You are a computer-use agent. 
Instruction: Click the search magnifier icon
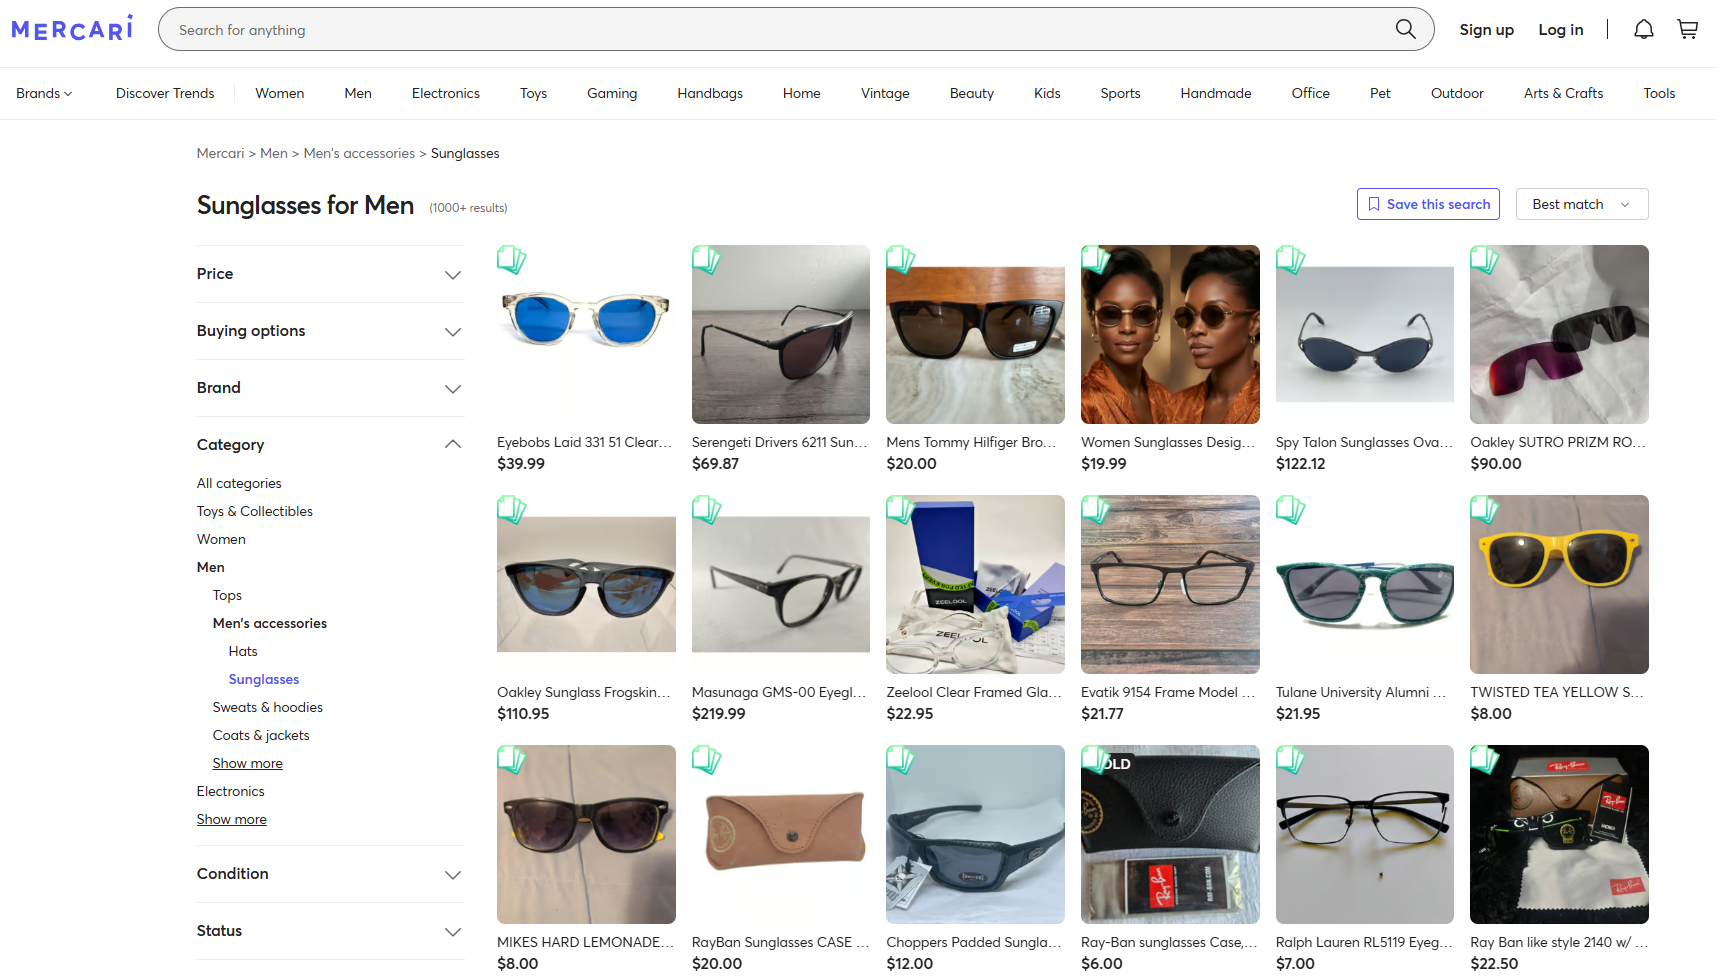[1405, 29]
